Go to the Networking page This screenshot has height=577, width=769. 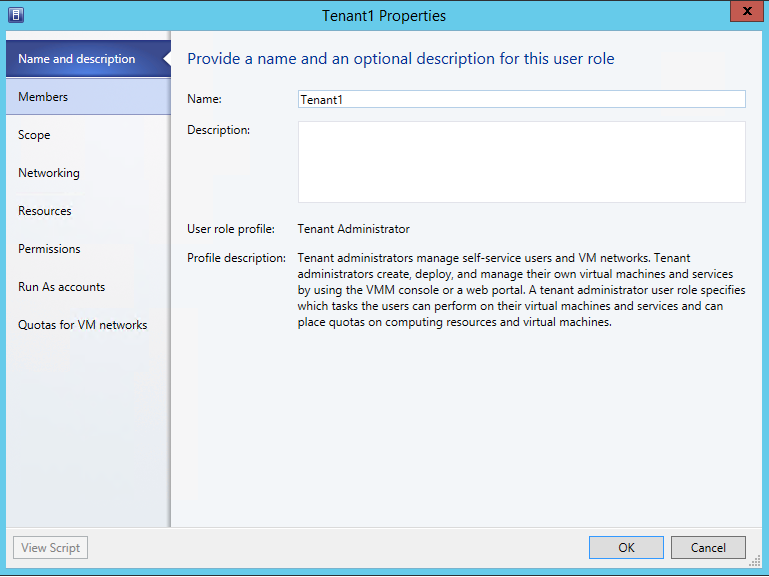(x=49, y=173)
